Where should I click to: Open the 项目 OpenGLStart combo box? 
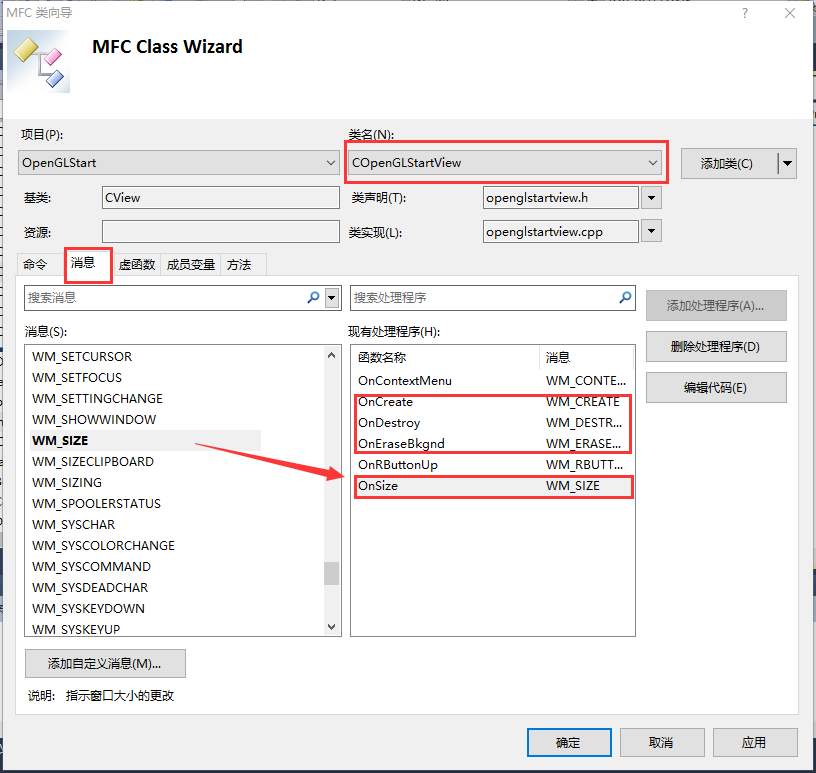tap(177, 163)
